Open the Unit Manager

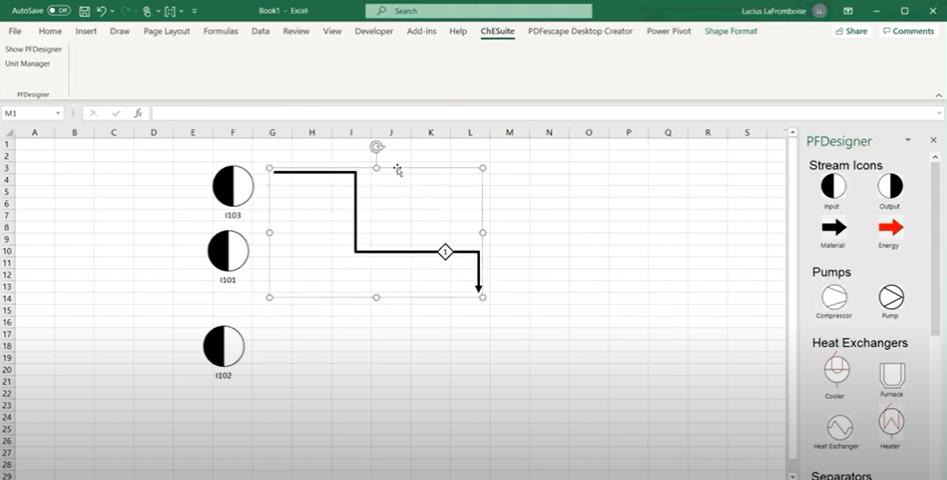pos(27,63)
